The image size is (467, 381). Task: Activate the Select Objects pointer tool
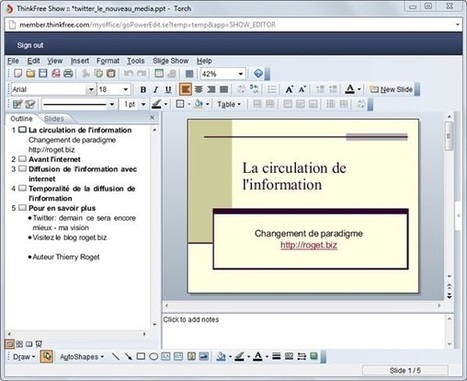(47, 357)
